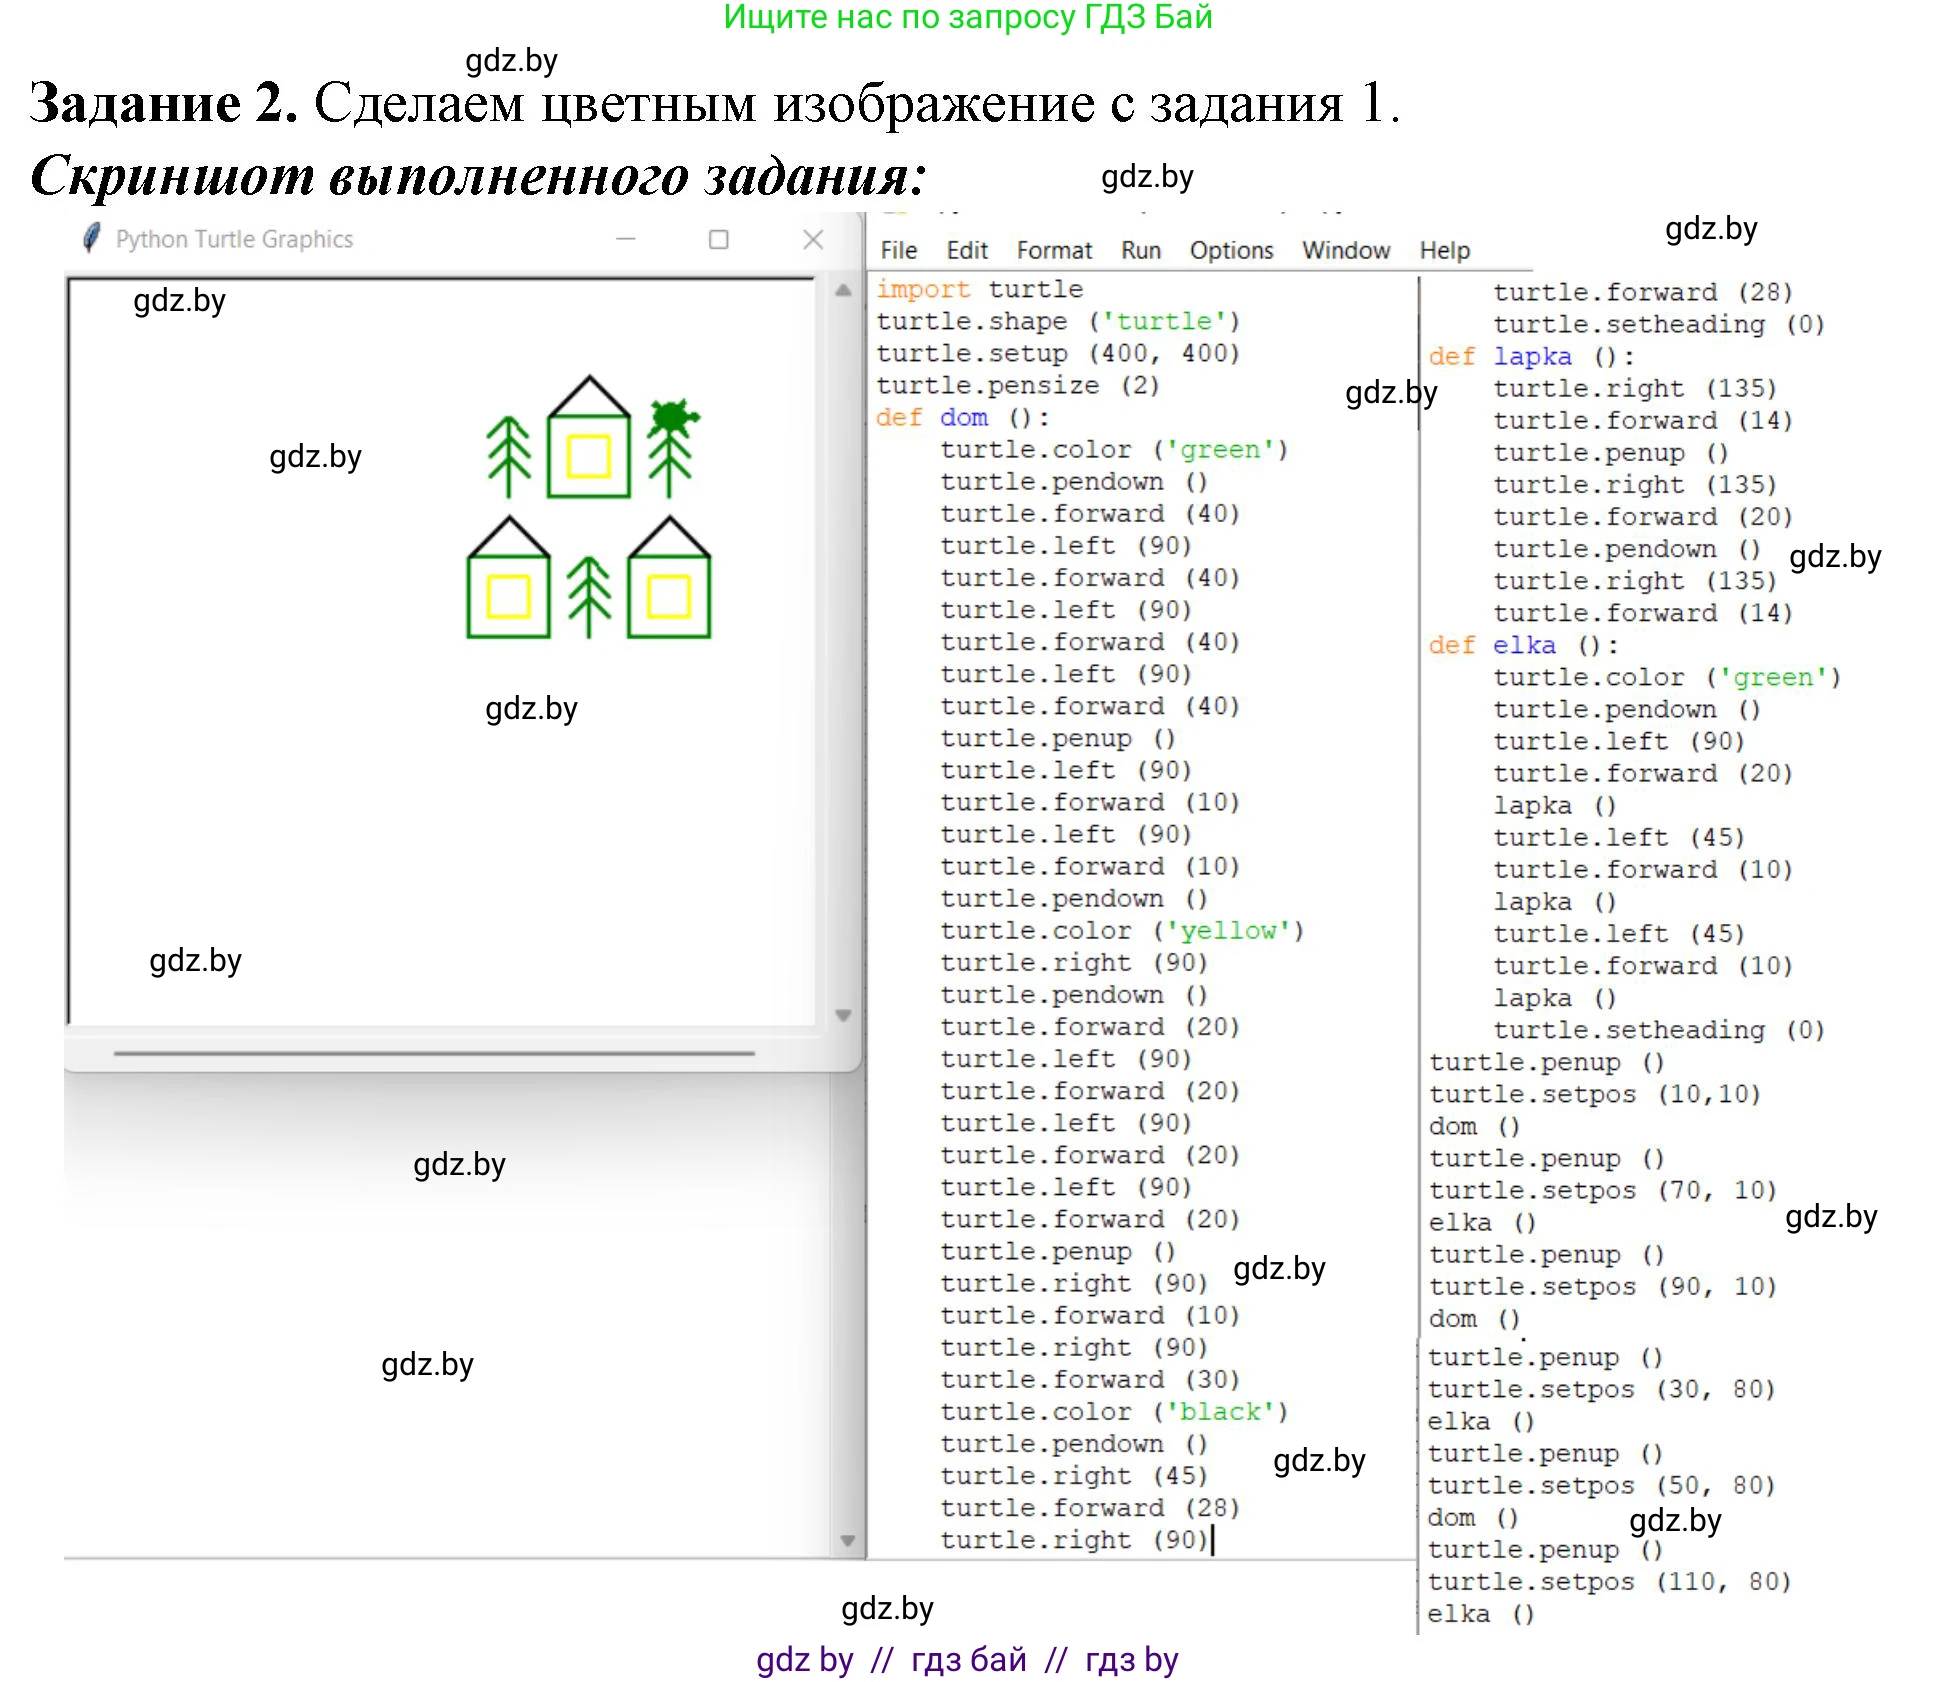The image size is (1938, 1682).
Task: Open the Options menu
Action: click(x=1231, y=250)
